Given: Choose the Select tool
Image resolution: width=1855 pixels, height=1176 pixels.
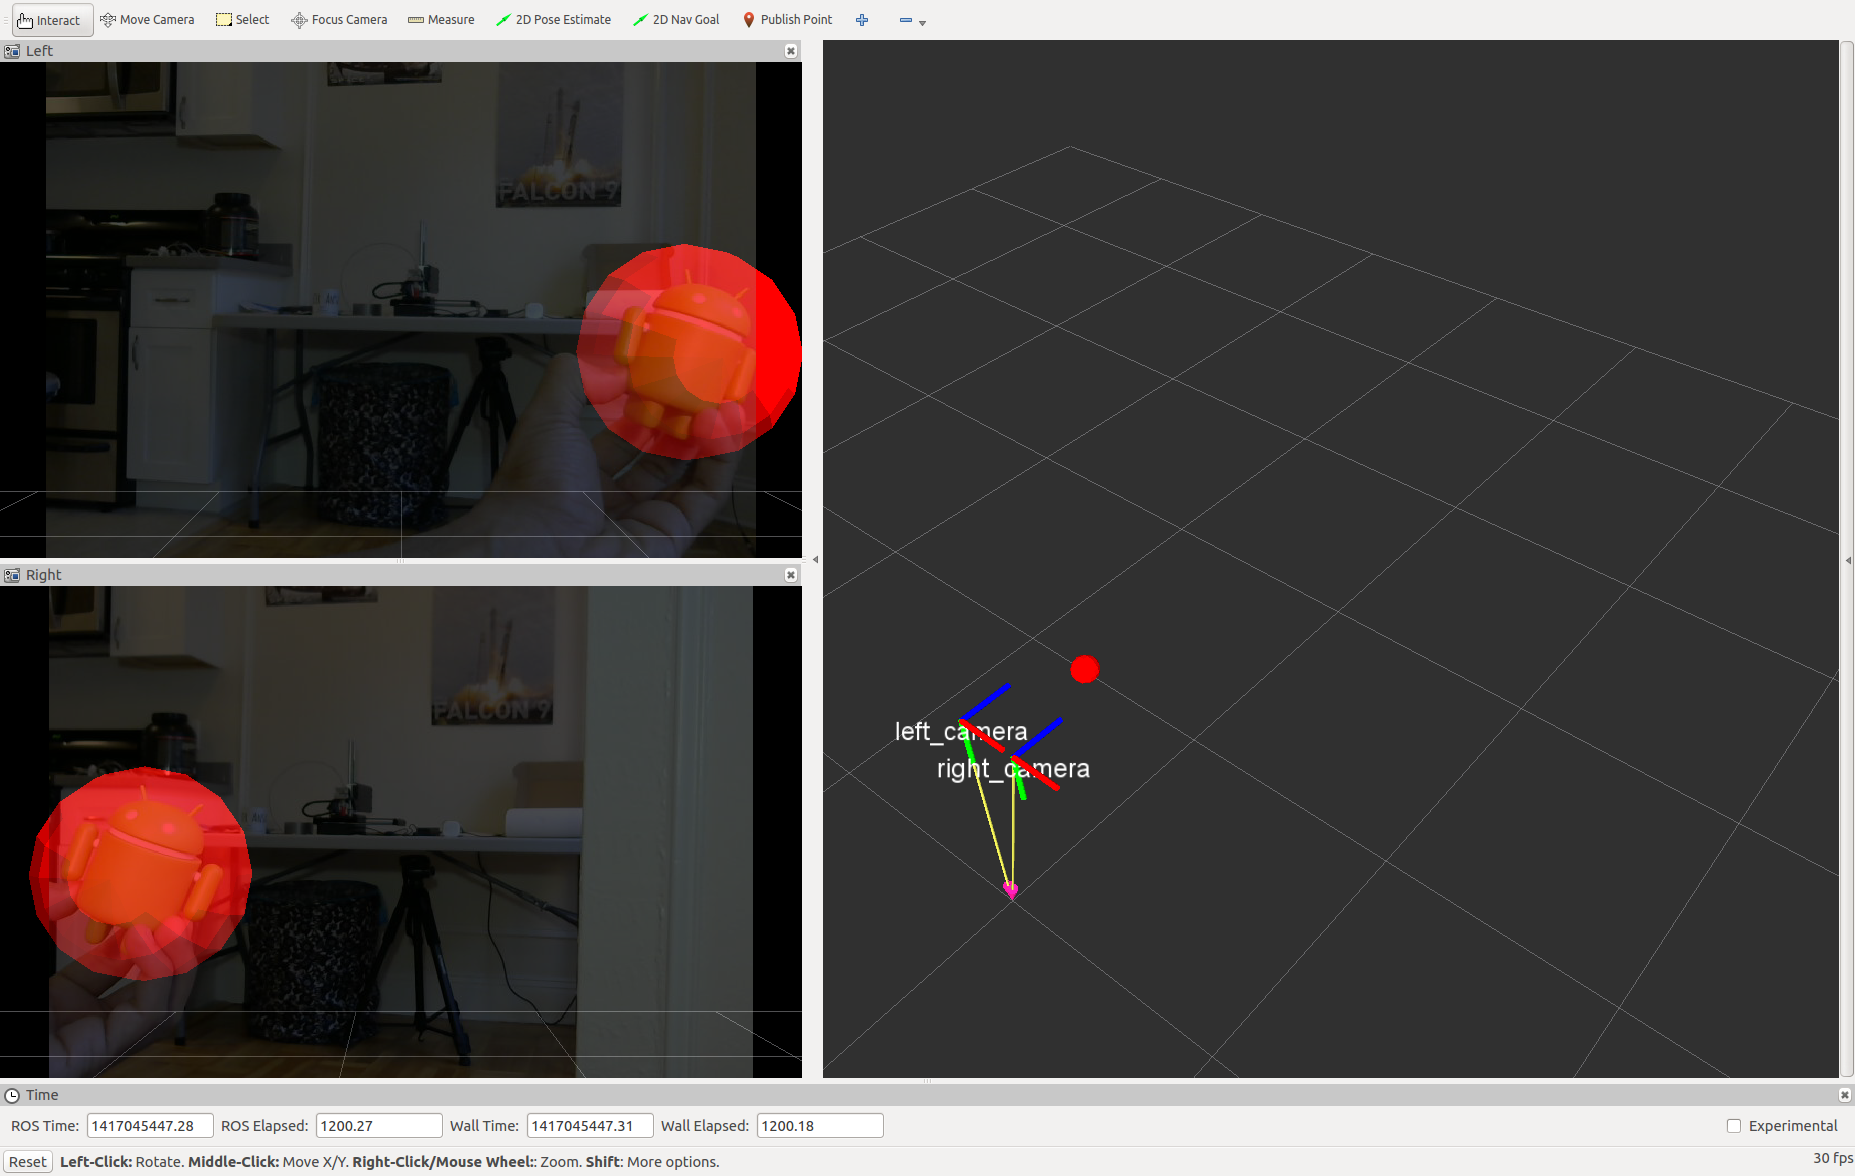Looking at the screenshot, I should tap(242, 19).
